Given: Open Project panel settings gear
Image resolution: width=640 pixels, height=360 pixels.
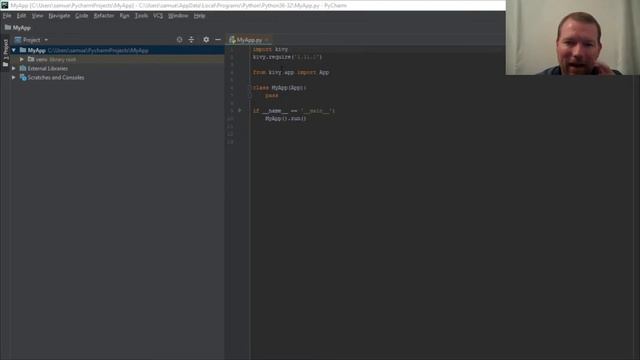Looking at the screenshot, I should [206, 40].
